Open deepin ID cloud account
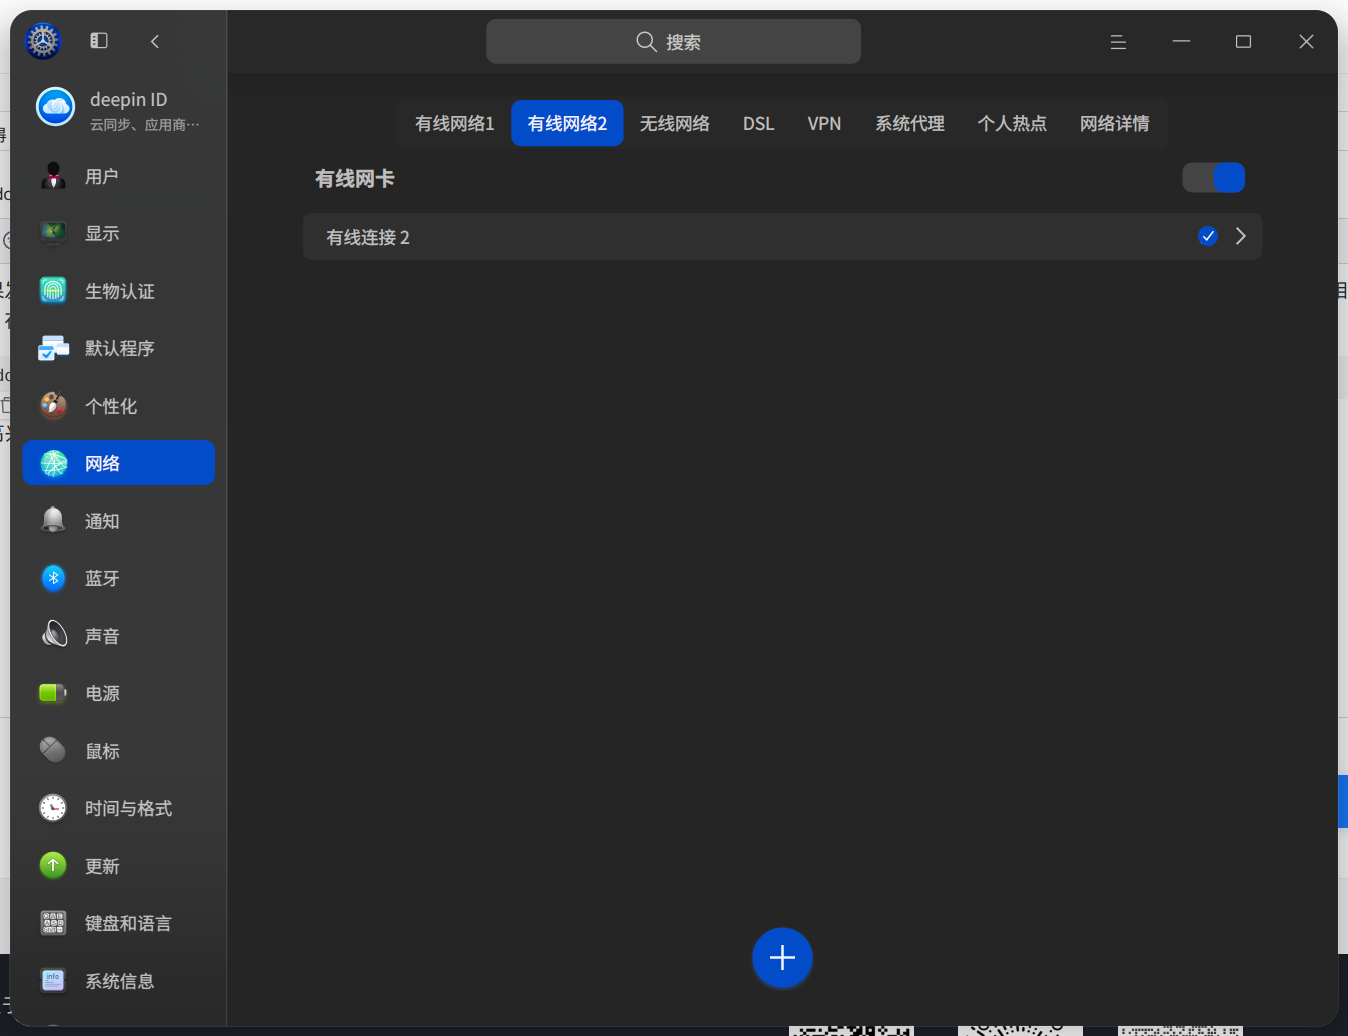The image size is (1348, 1036). [x=119, y=109]
